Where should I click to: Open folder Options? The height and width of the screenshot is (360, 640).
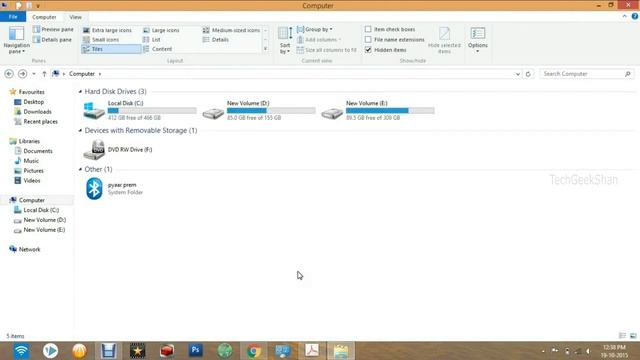pyautogui.click(x=478, y=40)
